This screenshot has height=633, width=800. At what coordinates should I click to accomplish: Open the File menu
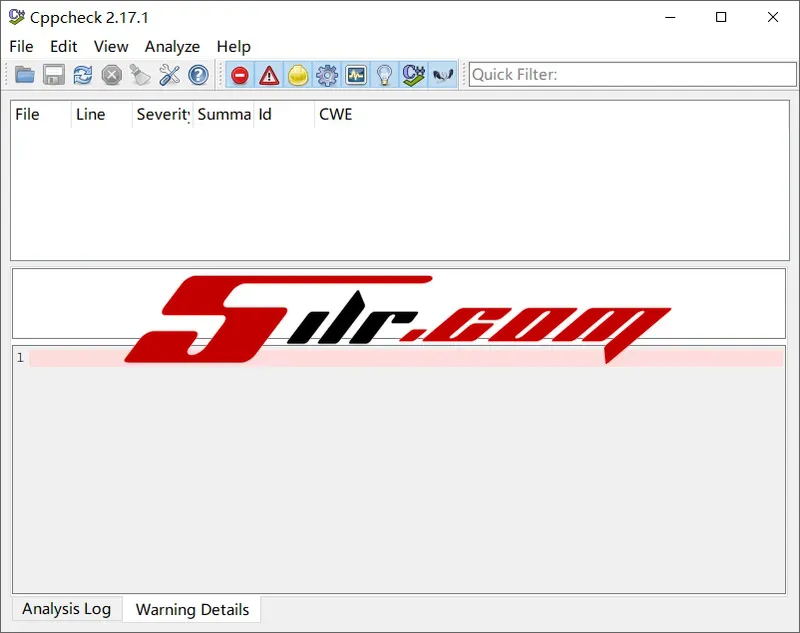tap(21, 46)
